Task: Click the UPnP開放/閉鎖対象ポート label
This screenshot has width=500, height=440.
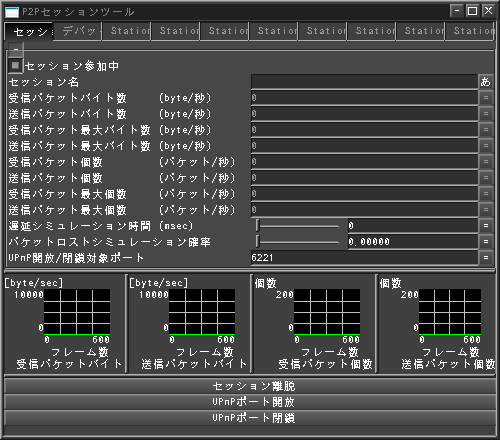Action: click(76, 258)
